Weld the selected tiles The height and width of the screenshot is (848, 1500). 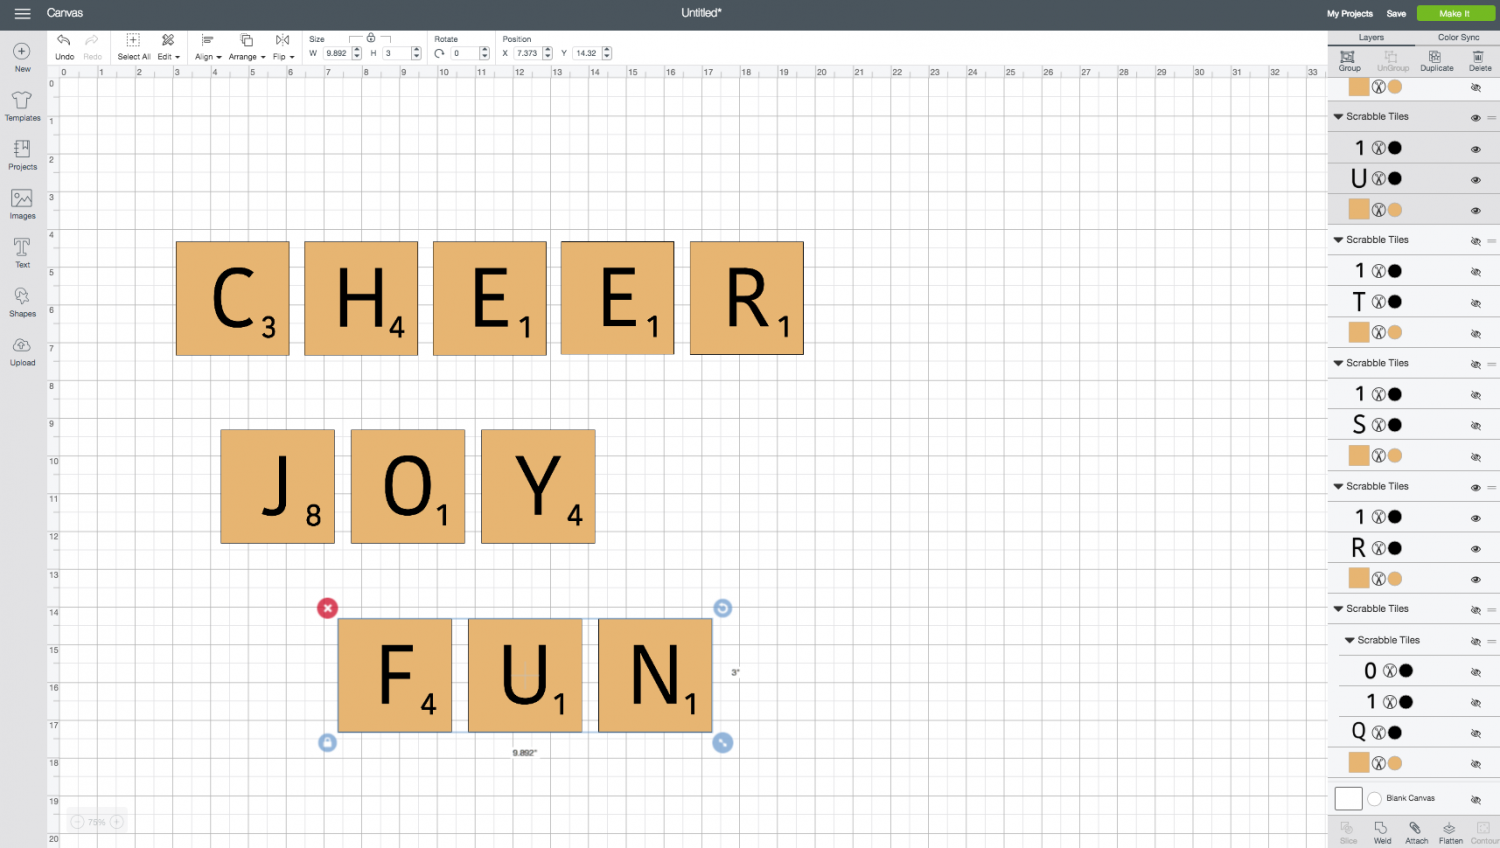[x=1381, y=831]
